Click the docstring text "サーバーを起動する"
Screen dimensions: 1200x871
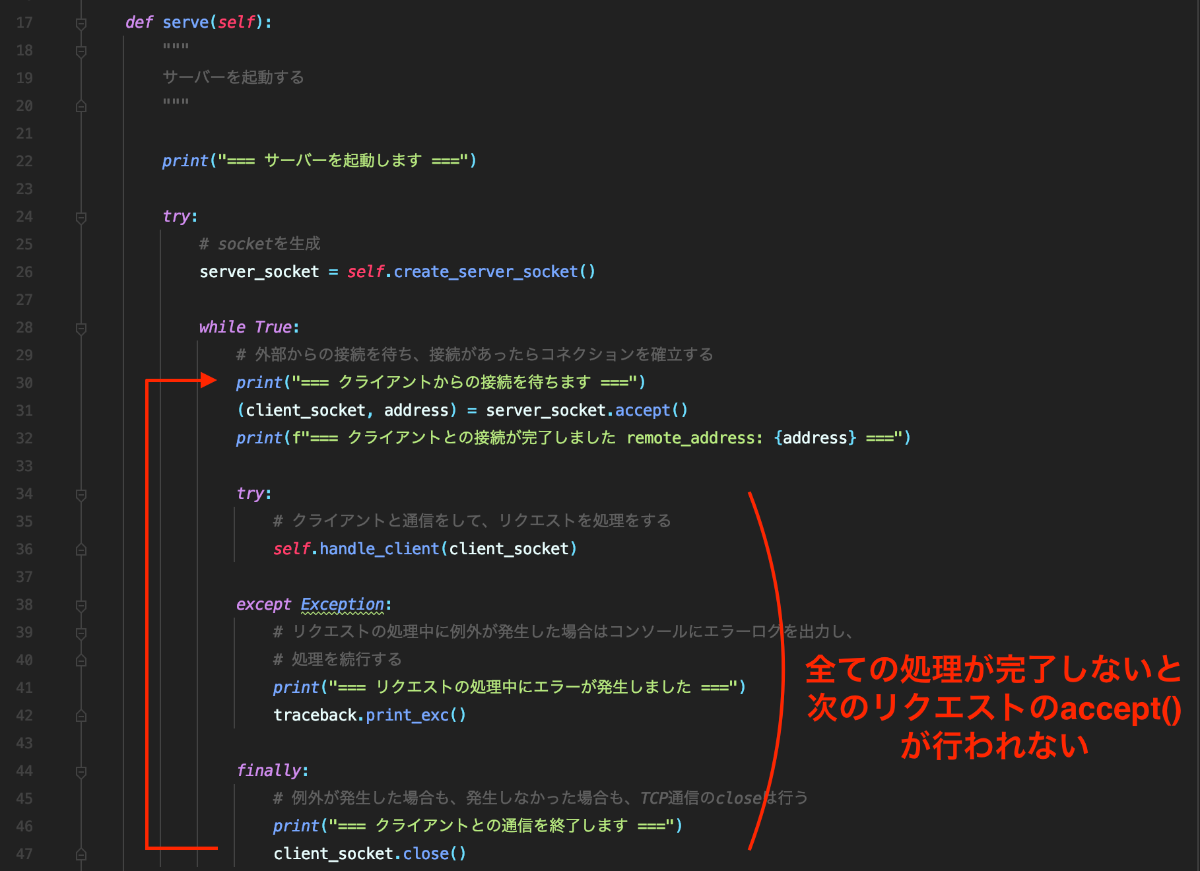coord(233,77)
